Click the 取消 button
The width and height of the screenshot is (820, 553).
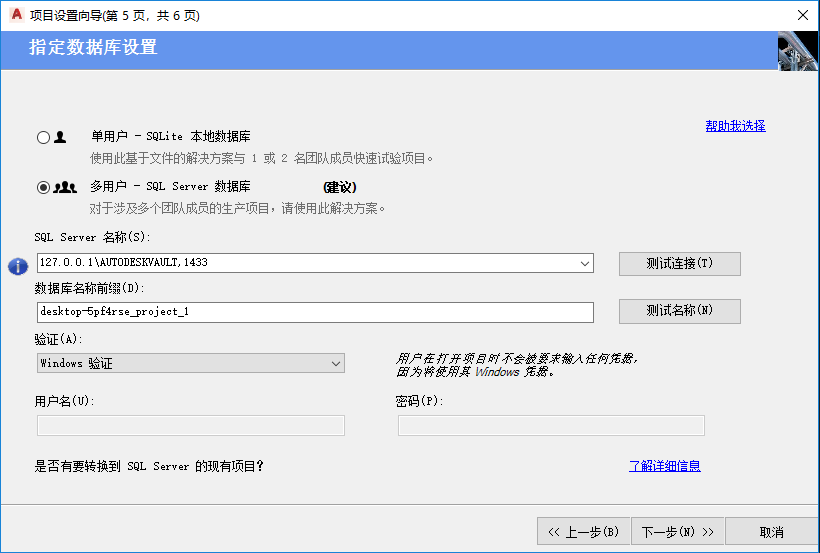[771, 532]
